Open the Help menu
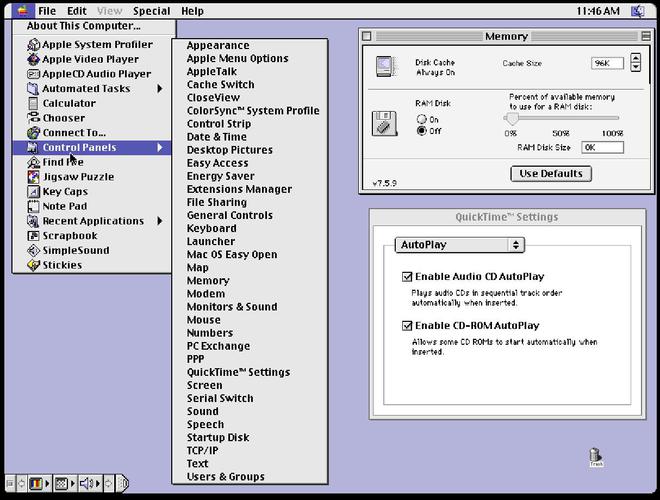The image size is (660, 500). pyautogui.click(x=192, y=11)
